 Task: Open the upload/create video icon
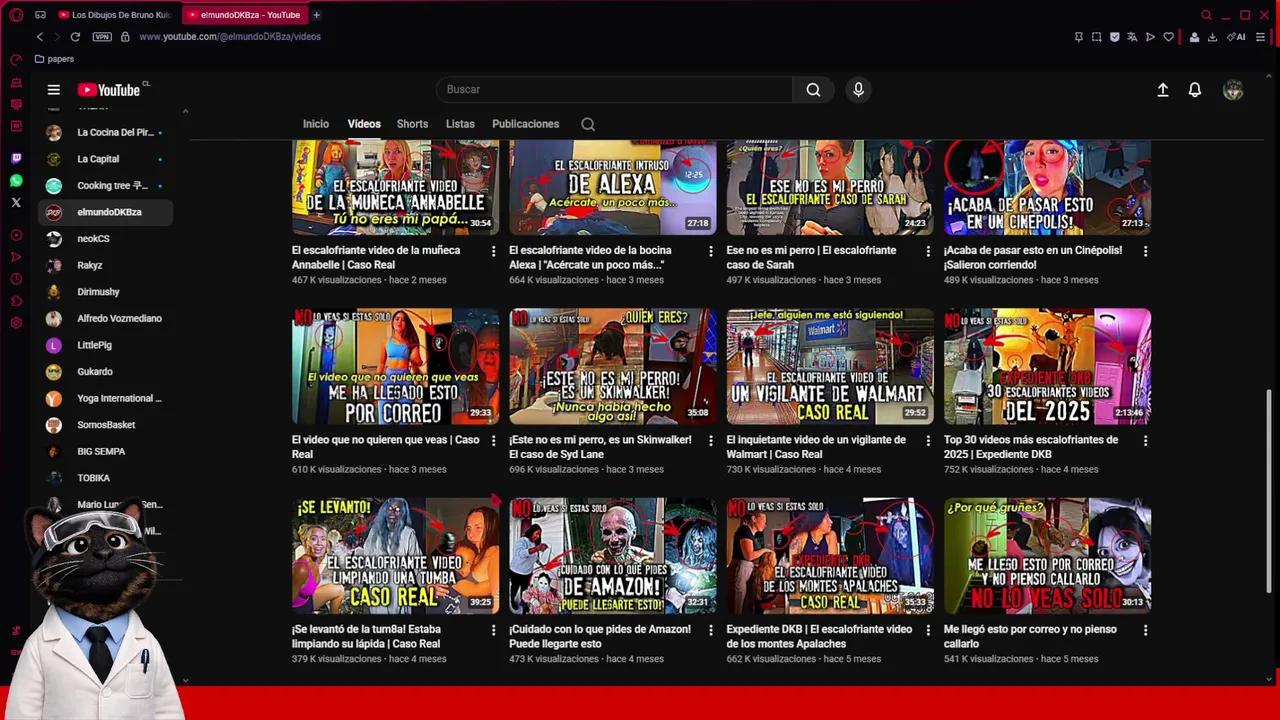pyautogui.click(x=1163, y=90)
